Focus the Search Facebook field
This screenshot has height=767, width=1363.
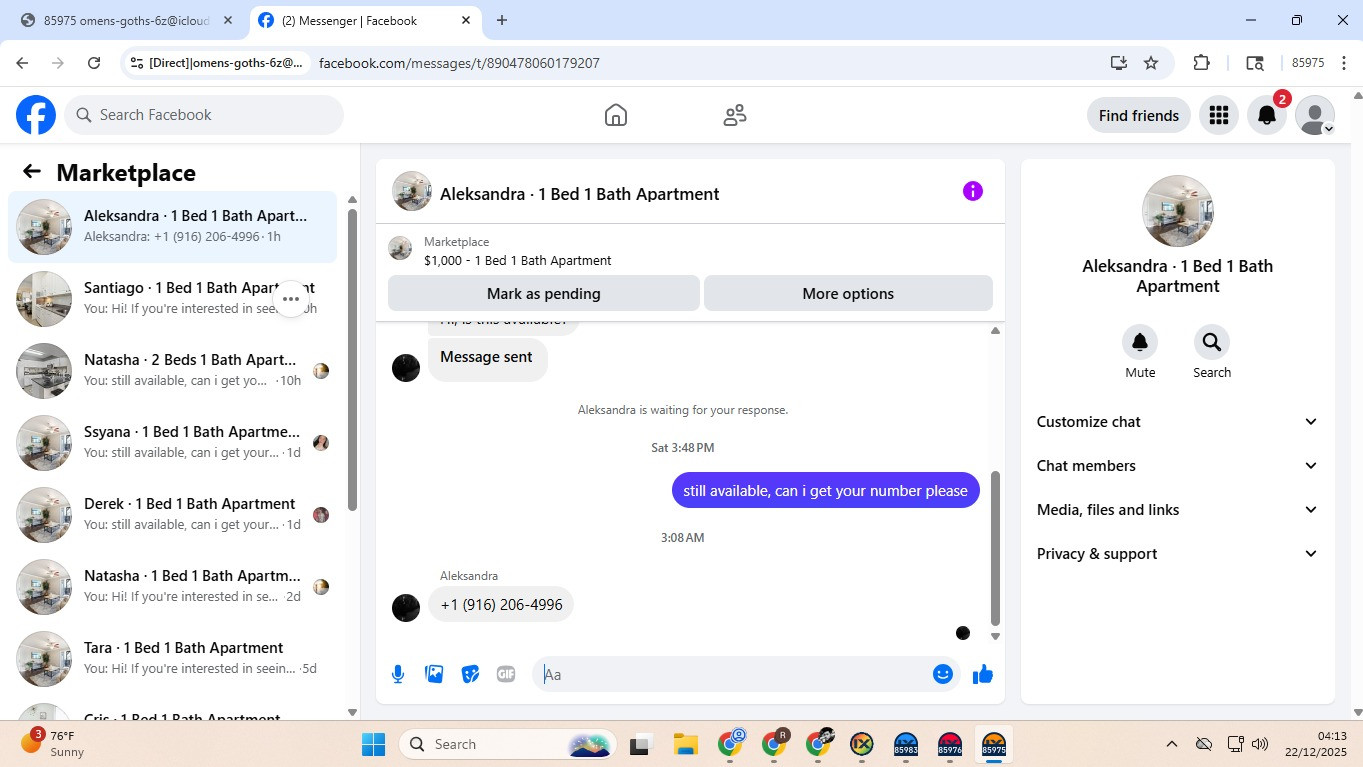point(204,115)
